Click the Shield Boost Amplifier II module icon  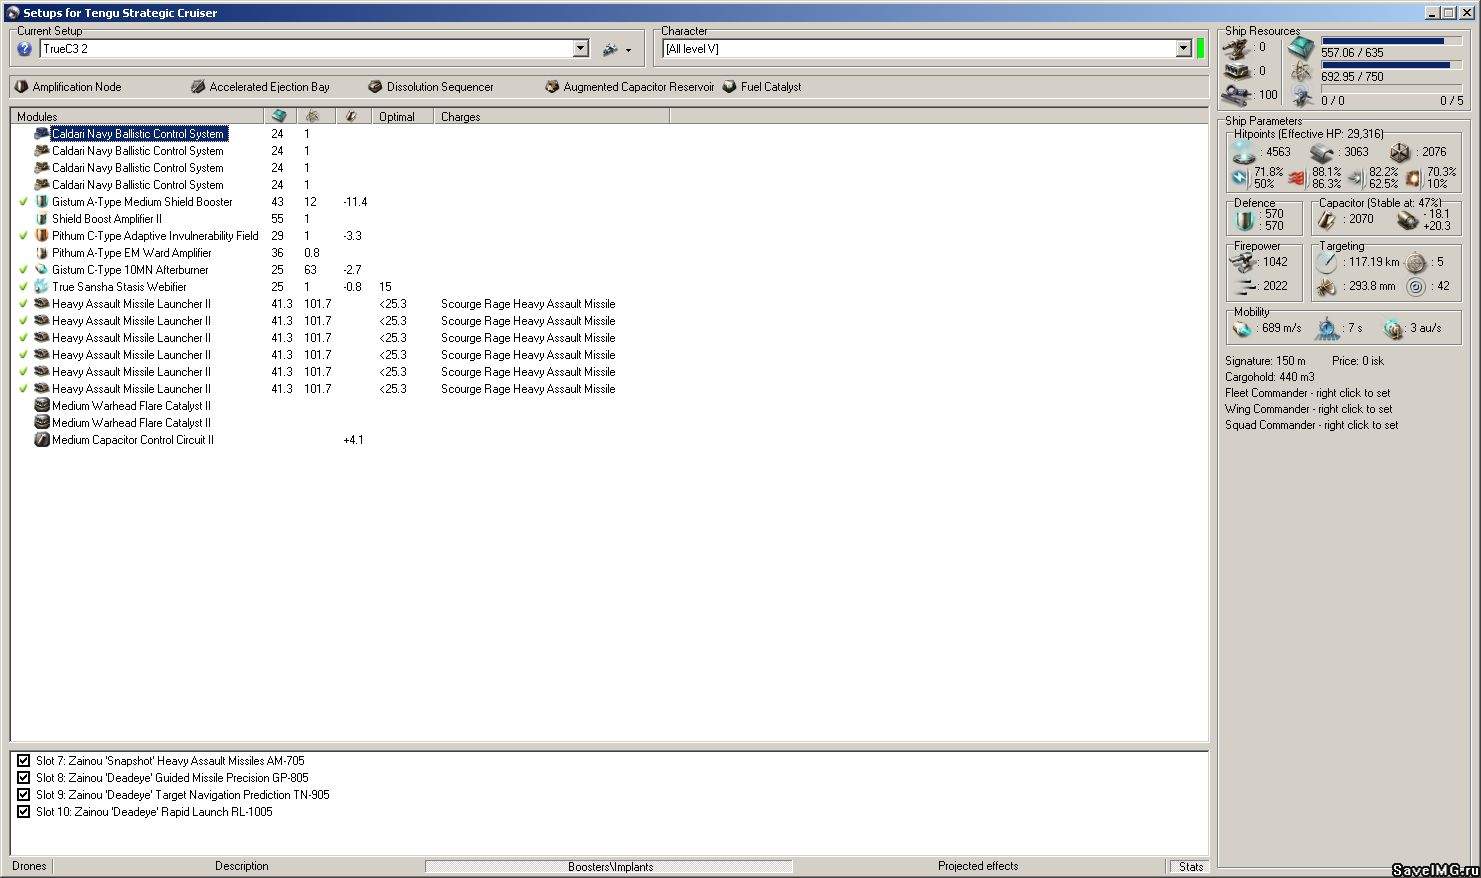(x=42, y=219)
